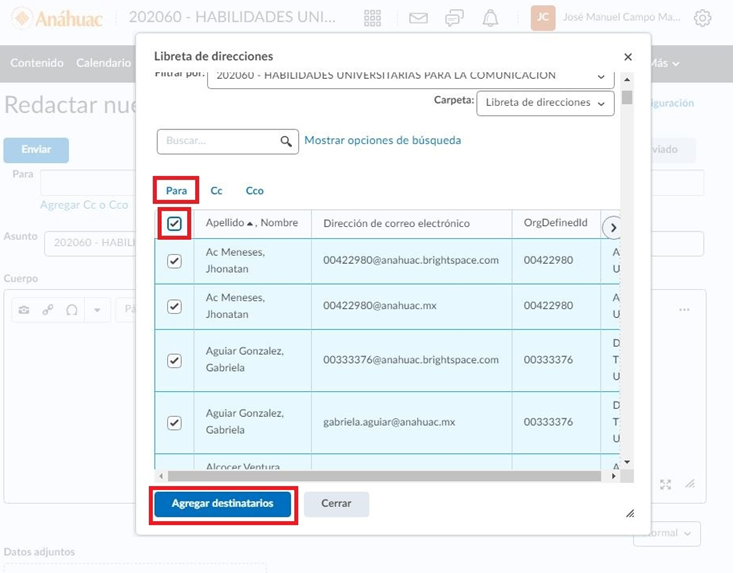Click the user avatar JC
This screenshot has width=737, height=573.
click(543, 18)
